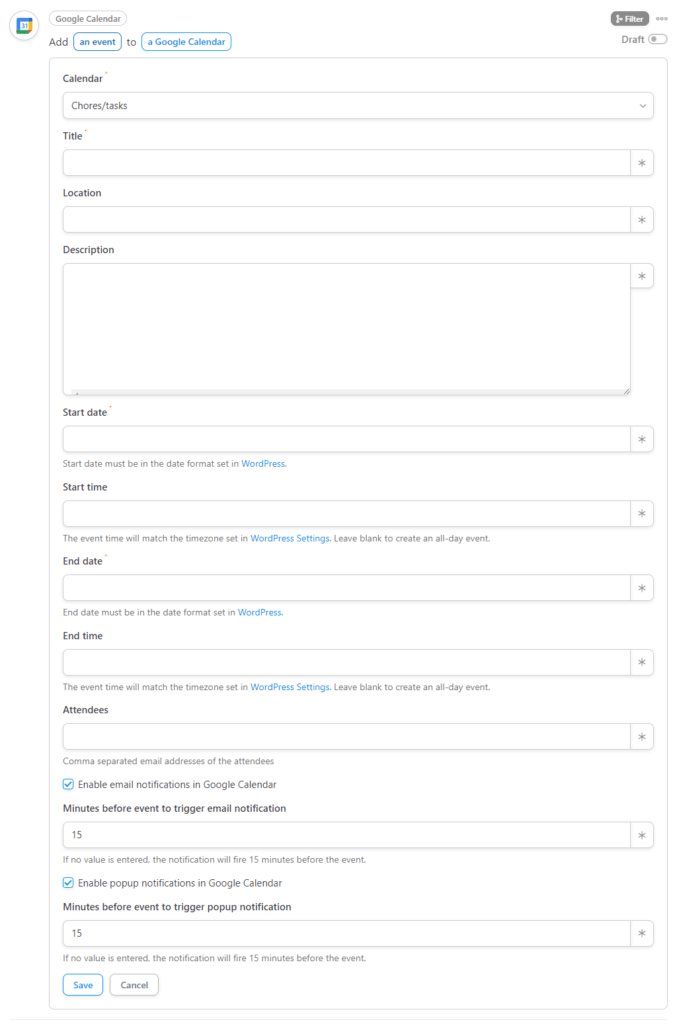The image size is (673, 1024).
Task: Open the token picker next to Attendees
Action: pos(641,737)
